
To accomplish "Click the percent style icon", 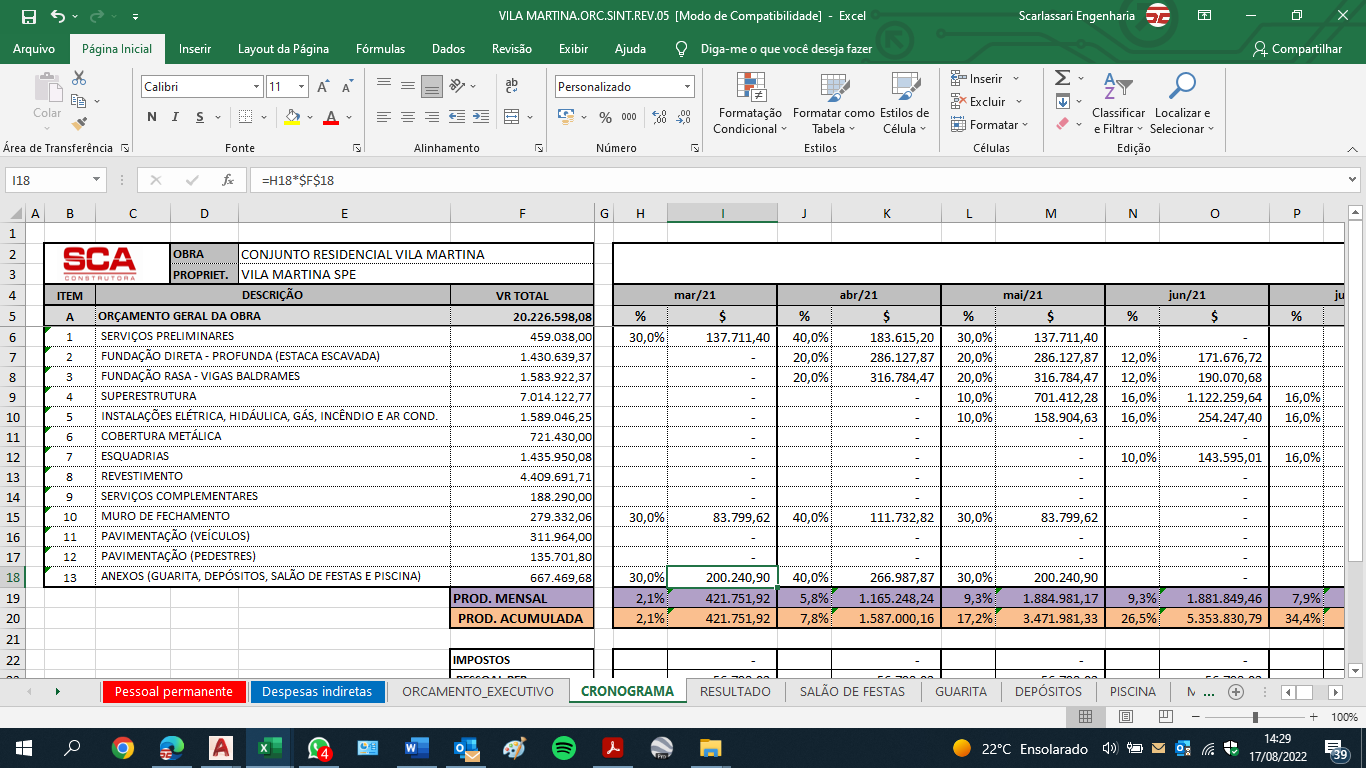I will tap(605, 117).
